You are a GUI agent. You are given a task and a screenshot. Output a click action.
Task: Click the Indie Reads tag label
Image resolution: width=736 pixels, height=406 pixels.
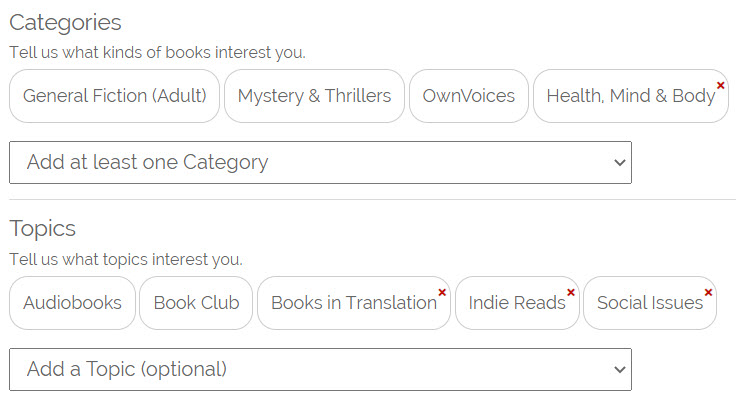click(x=516, y=303)
